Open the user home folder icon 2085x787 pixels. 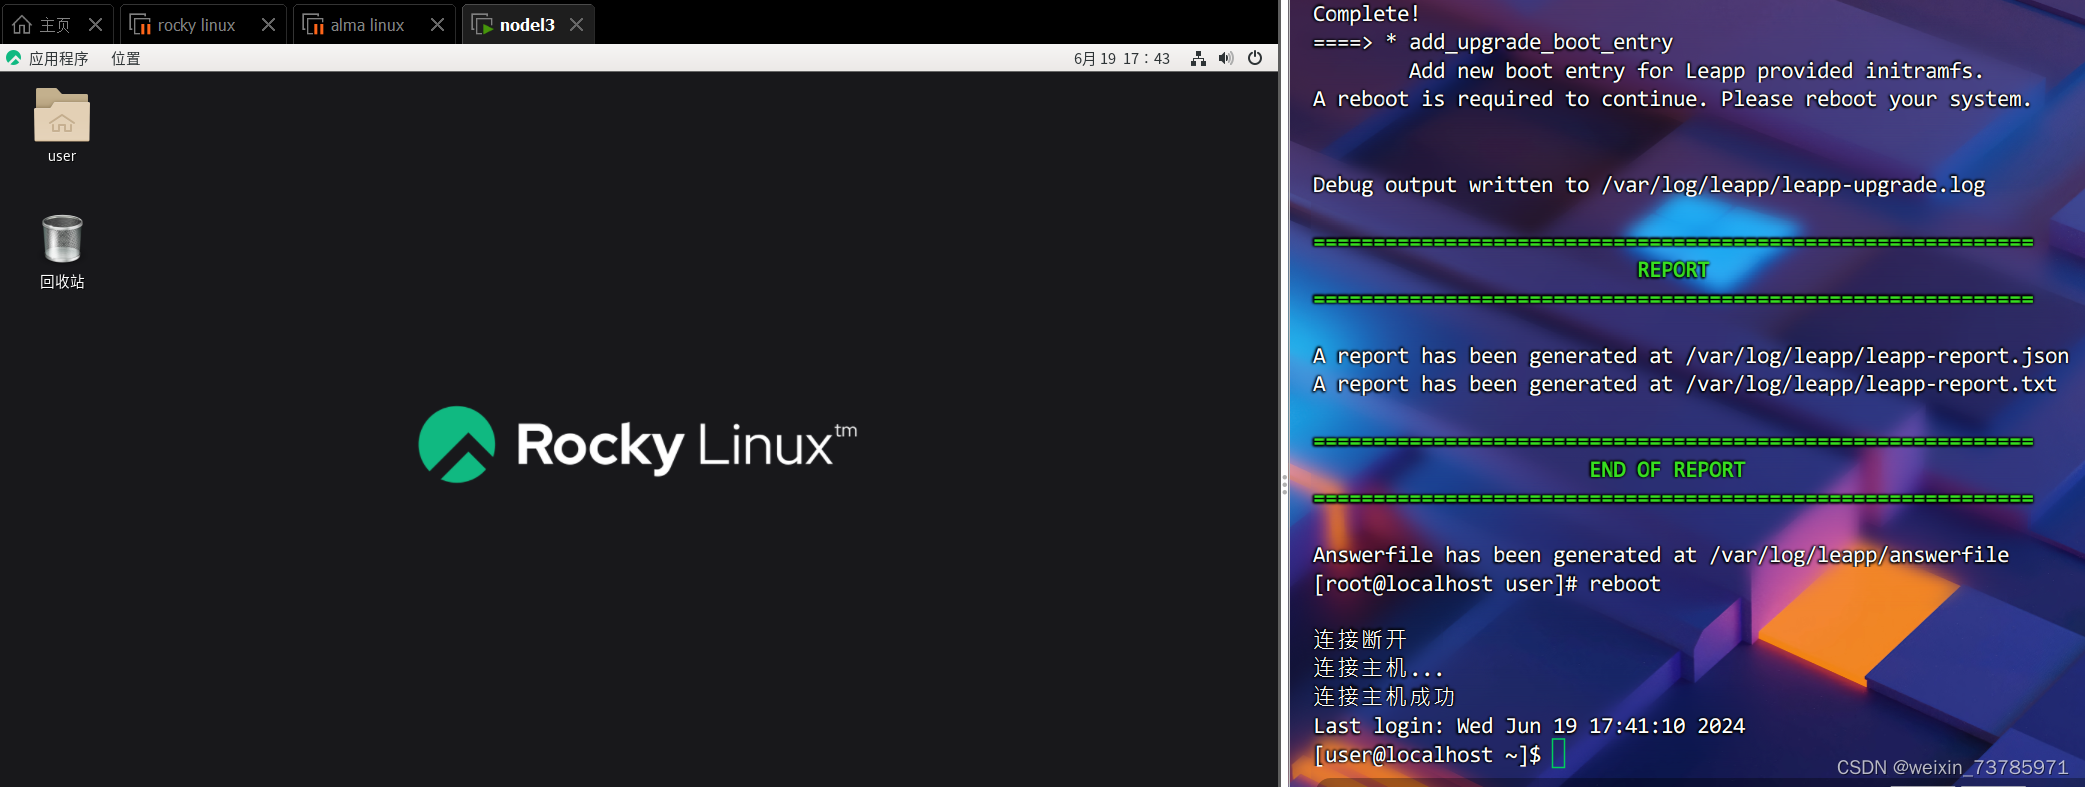(x=62, y=116)
